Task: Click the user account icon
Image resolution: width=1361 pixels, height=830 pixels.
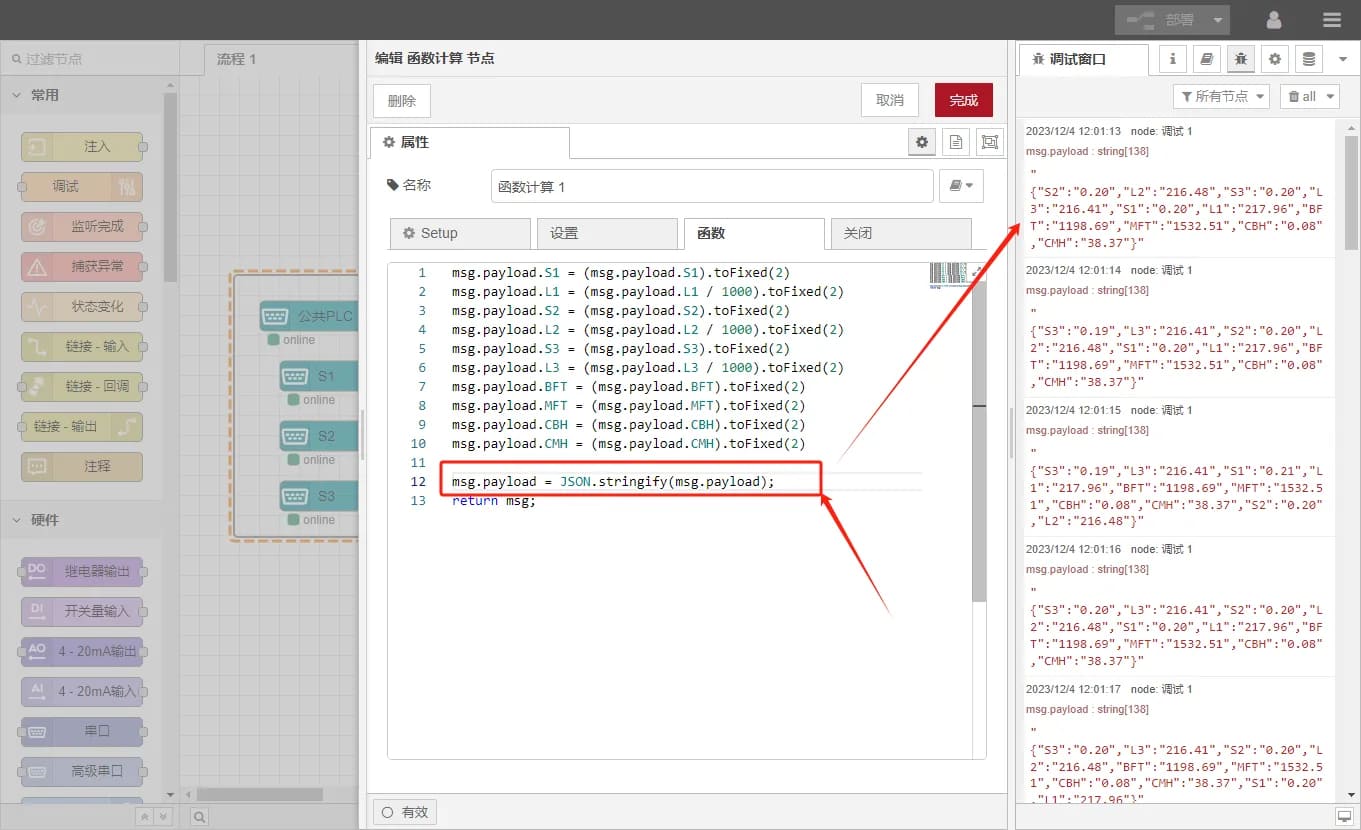Action: point(1274,20)
